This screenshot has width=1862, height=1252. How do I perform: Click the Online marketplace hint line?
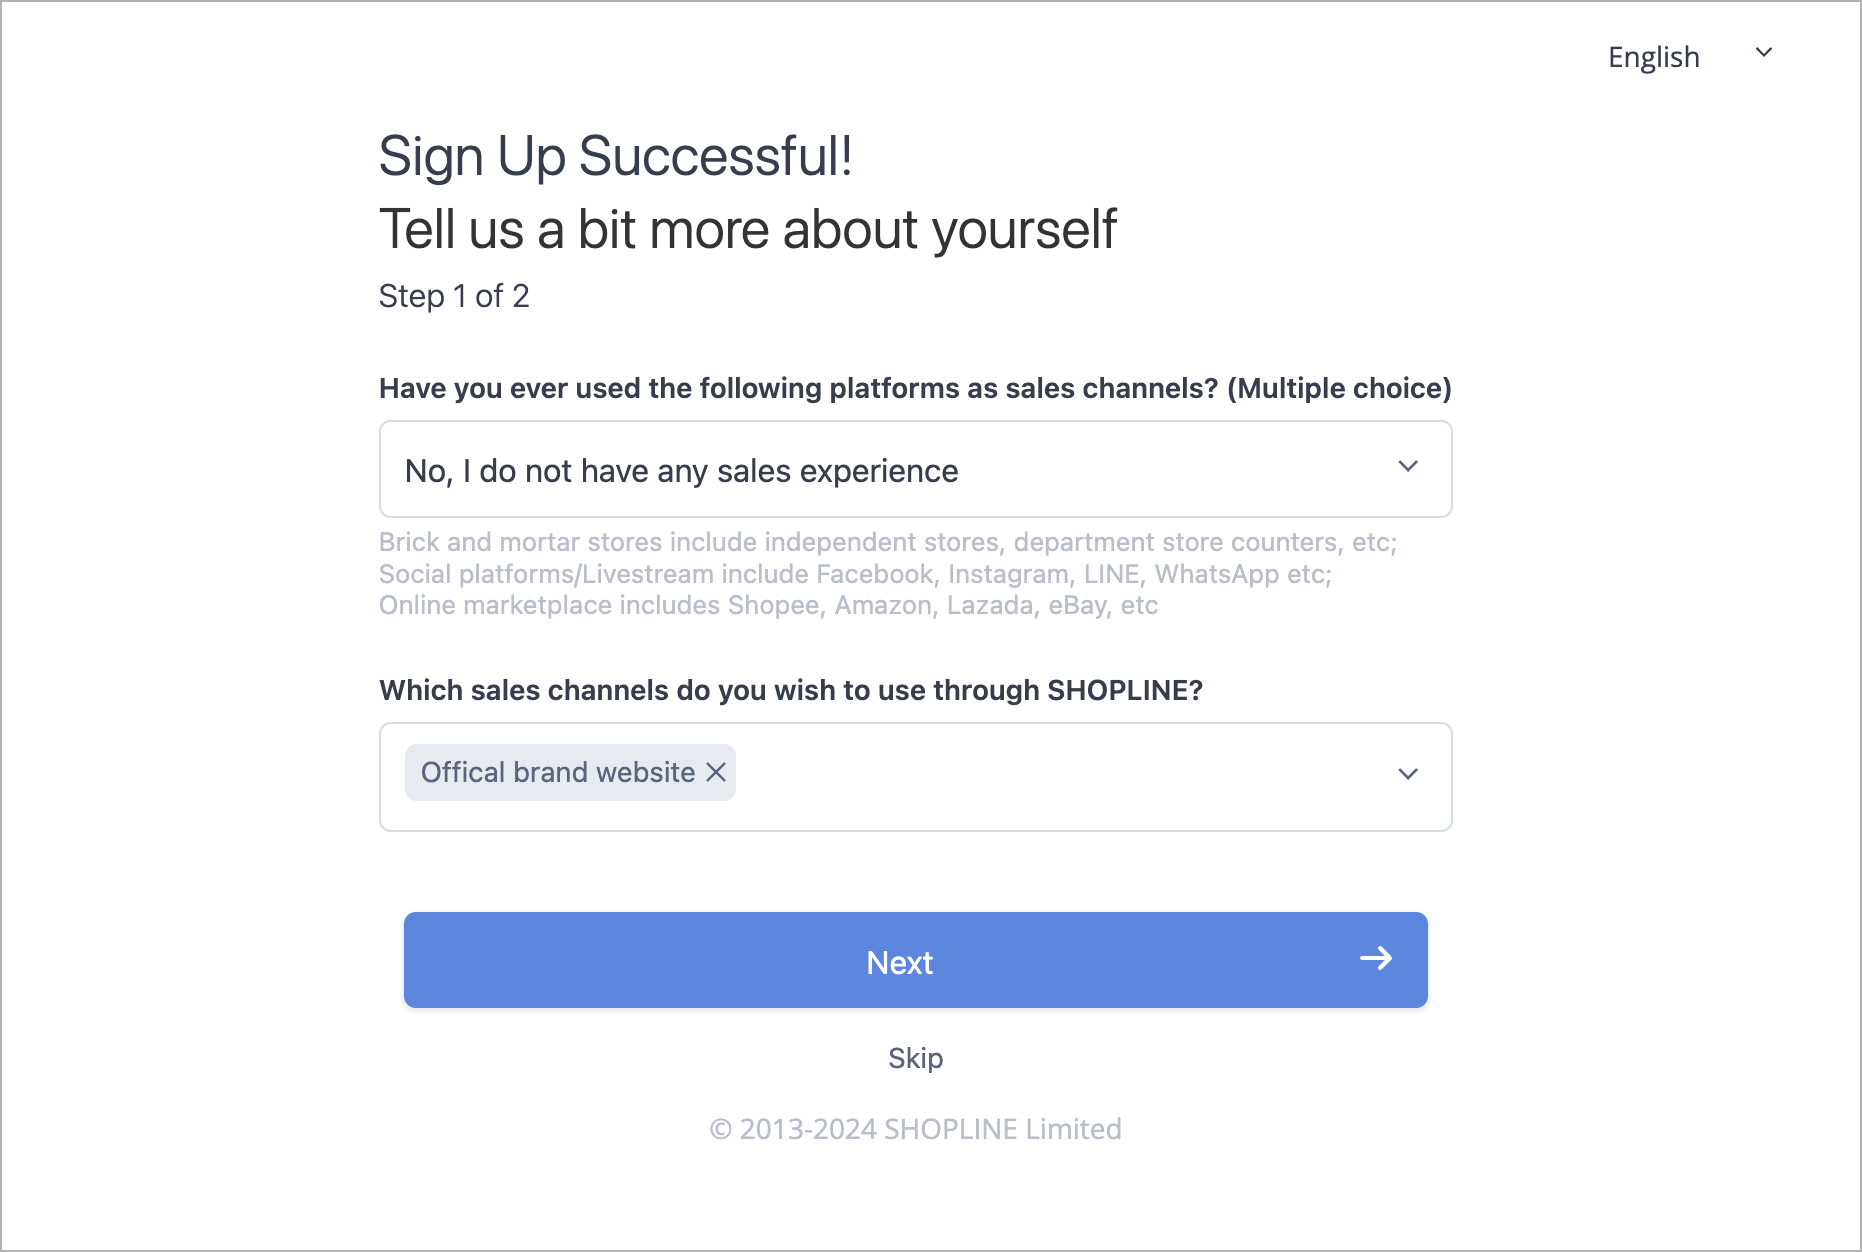[768, 605]
